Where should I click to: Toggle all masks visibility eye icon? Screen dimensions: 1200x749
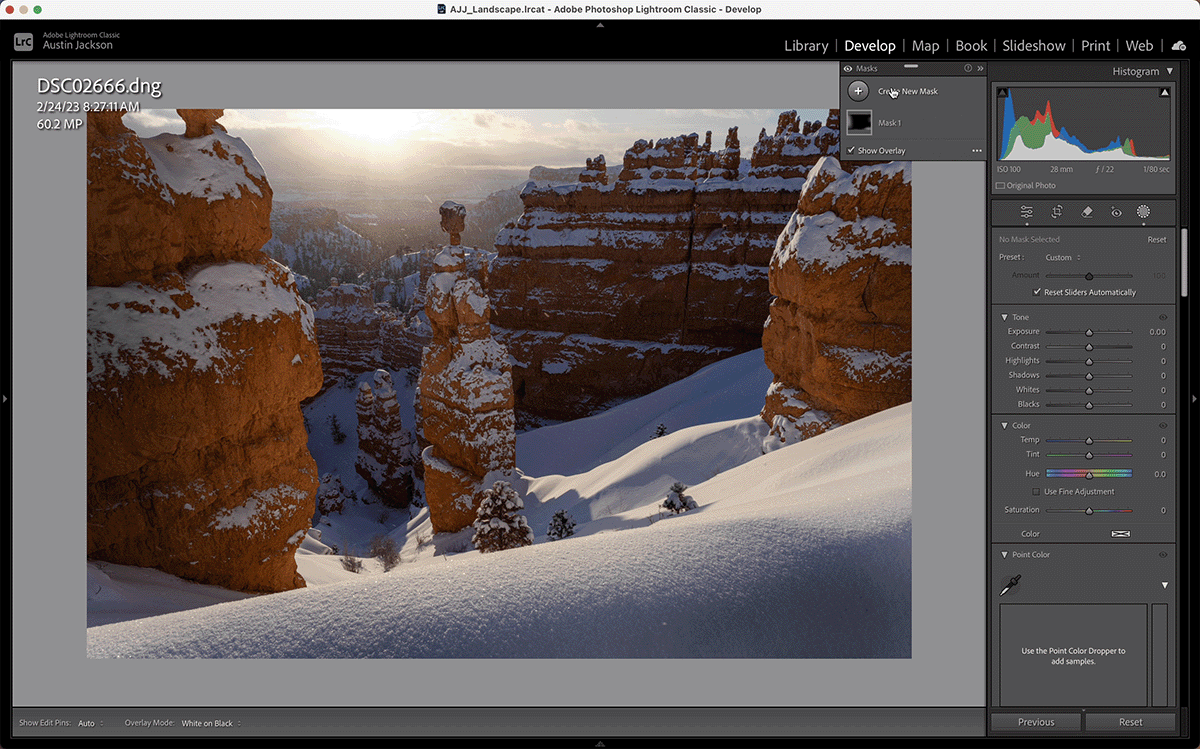848,68
